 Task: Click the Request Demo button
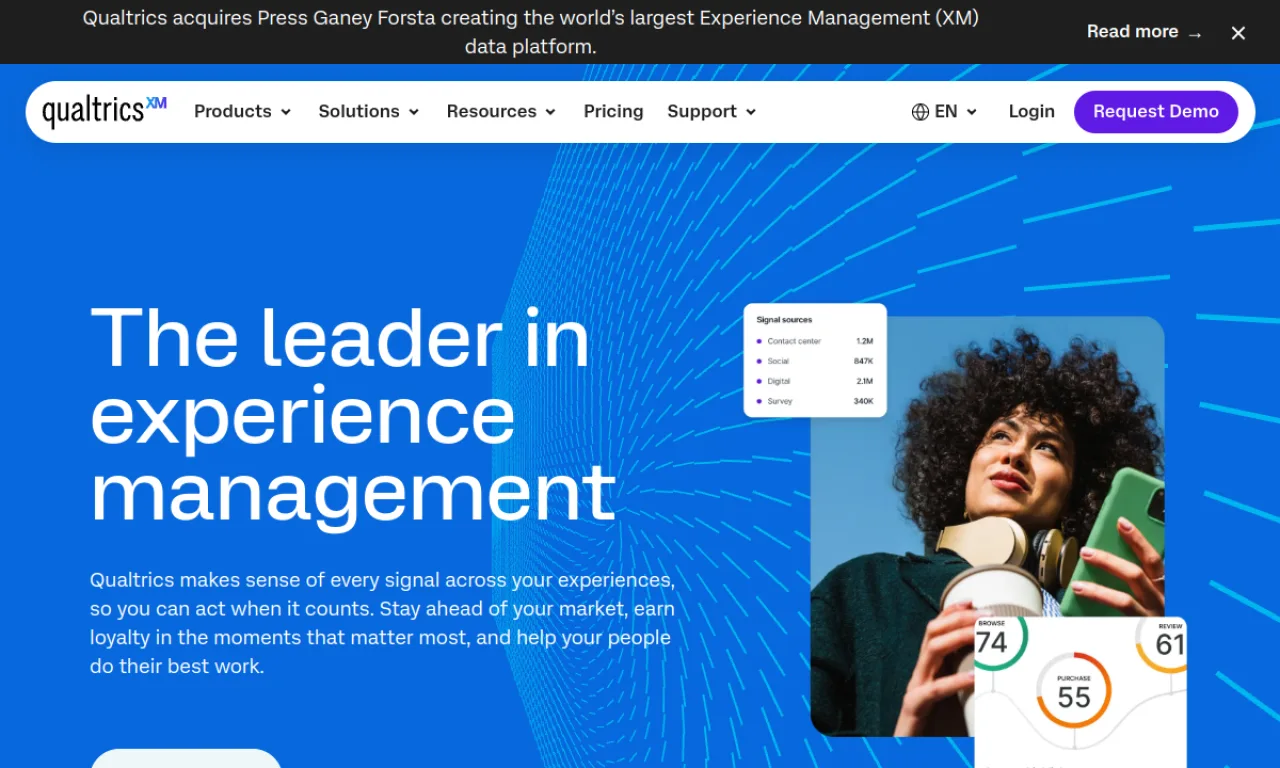(x=1156, y=112)
